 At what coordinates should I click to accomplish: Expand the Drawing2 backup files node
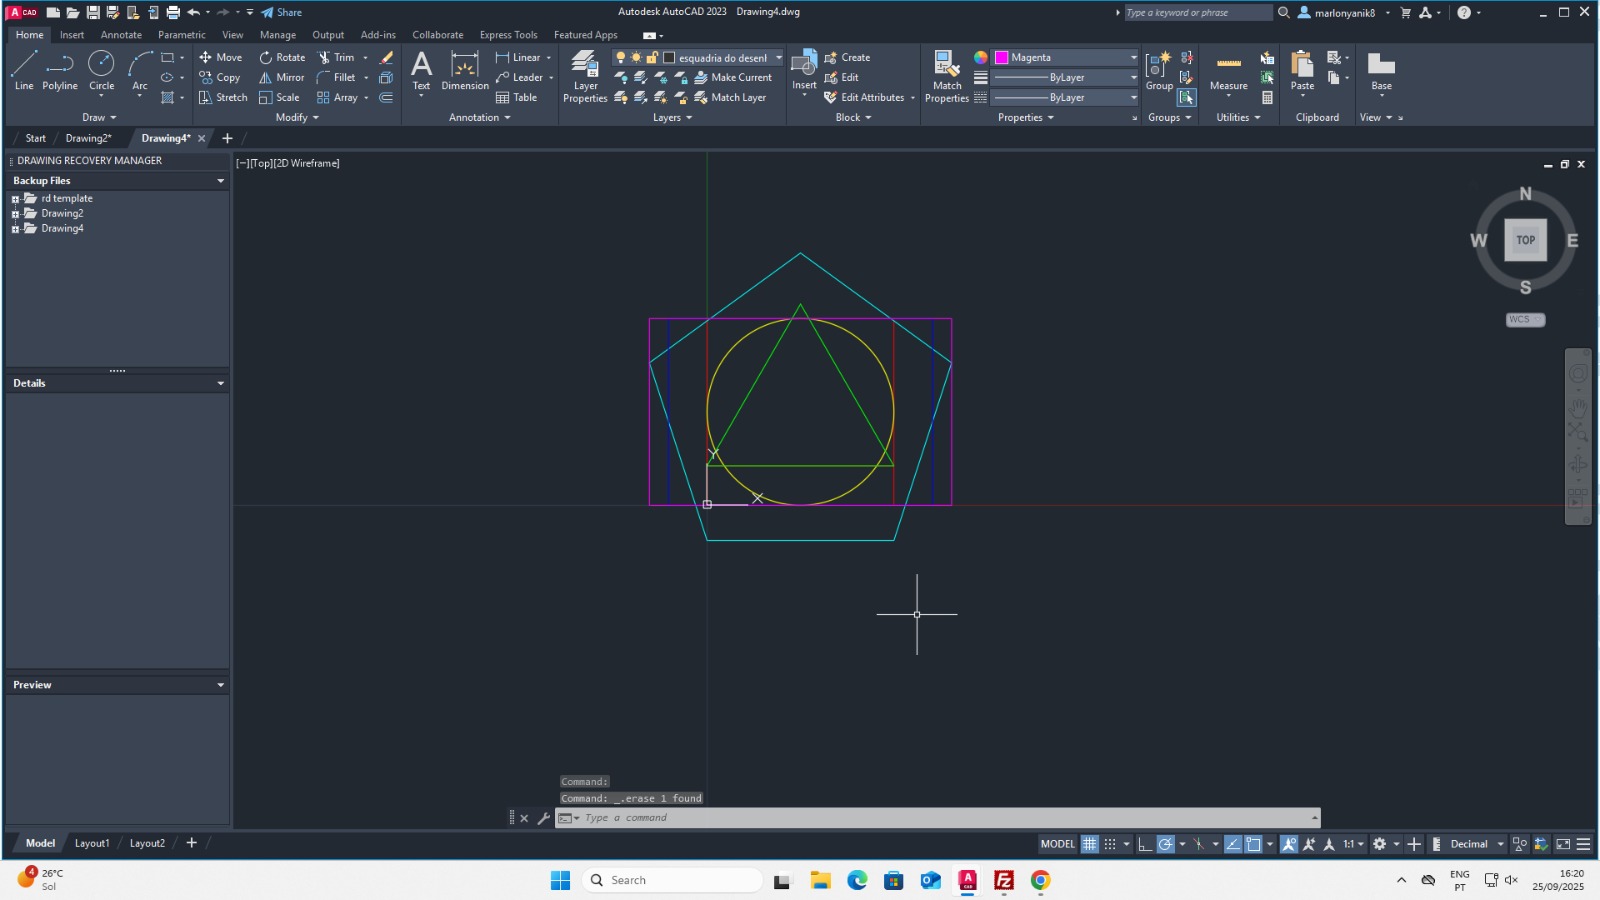point(16,214)
